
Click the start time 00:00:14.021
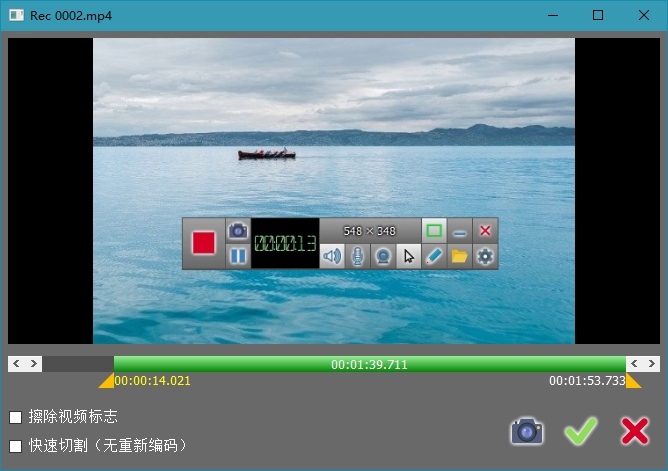pos(153,381)
